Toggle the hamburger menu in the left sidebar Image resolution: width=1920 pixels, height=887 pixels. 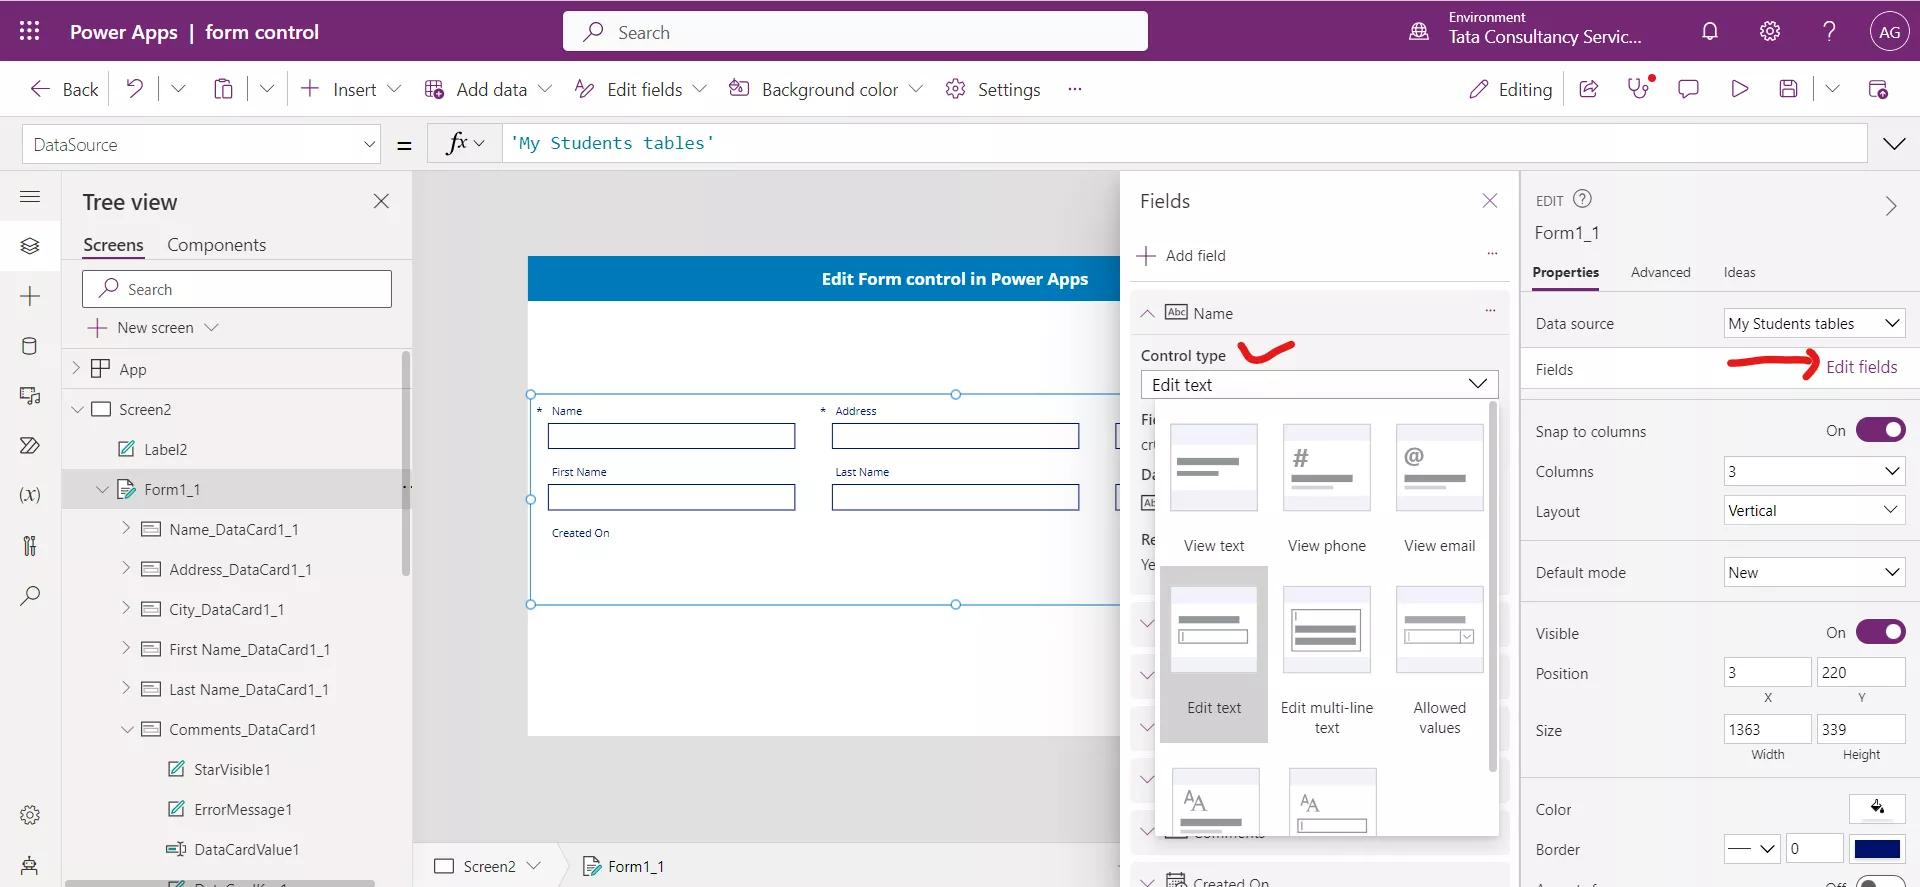coord(30,196)
